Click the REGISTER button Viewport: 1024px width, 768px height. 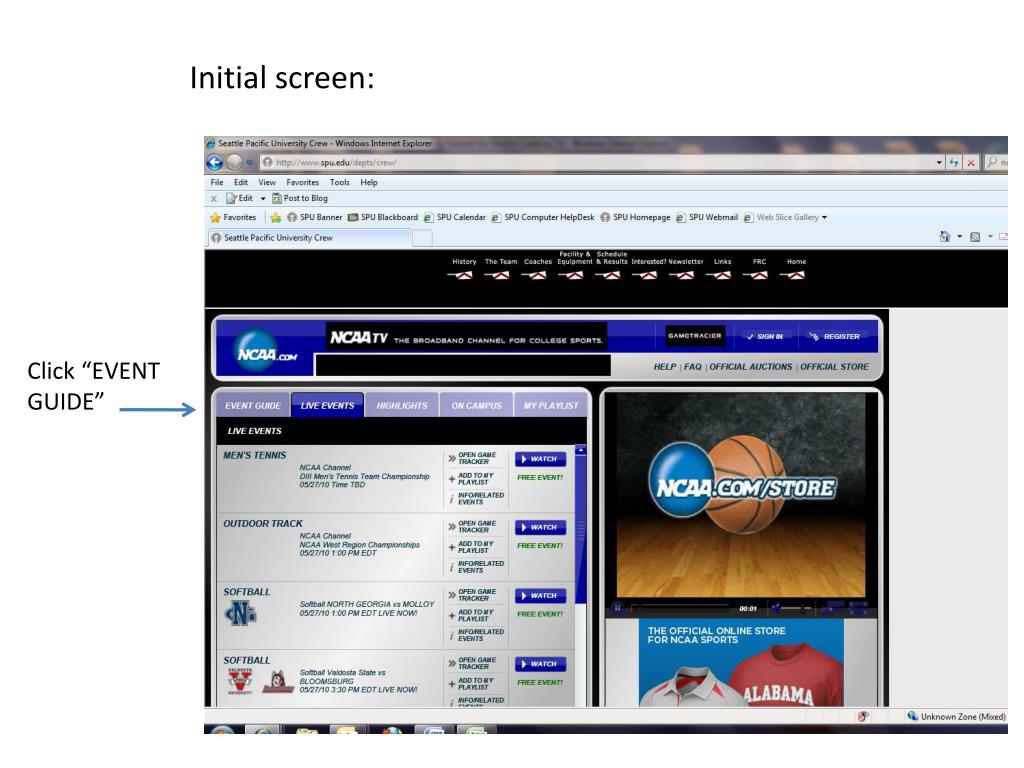(835, 336)
